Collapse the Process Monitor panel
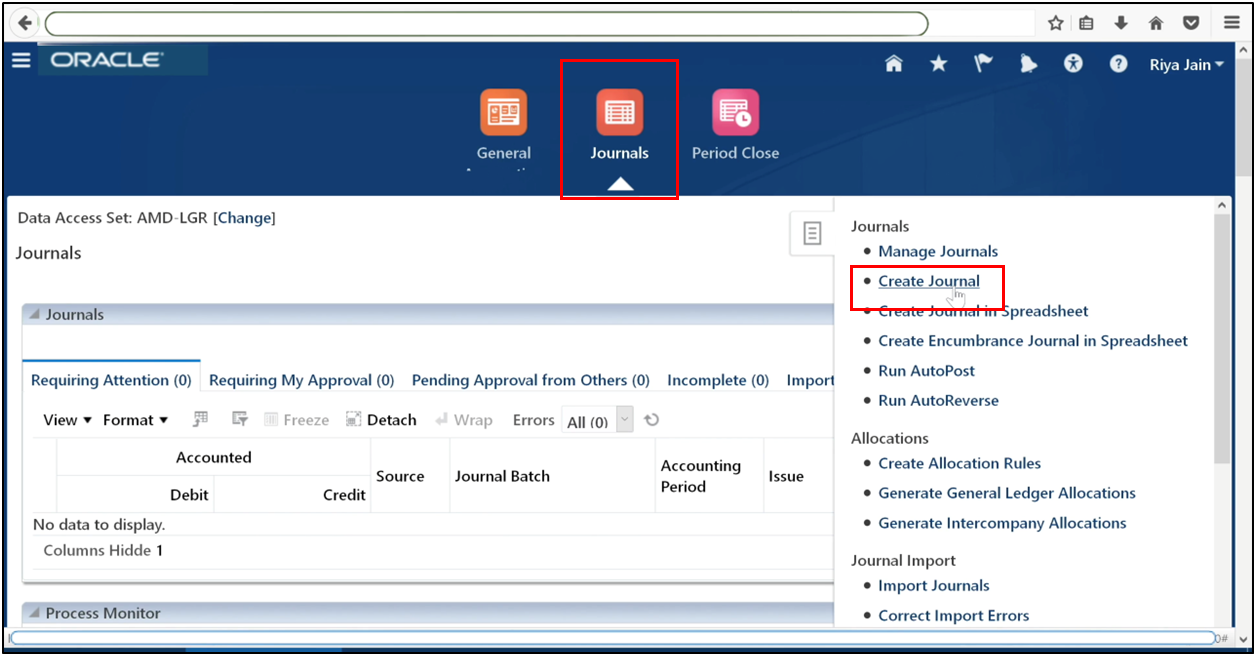The width and height of the screenshot is (1256, 656). pyautogui.click(x=36, y=612)
